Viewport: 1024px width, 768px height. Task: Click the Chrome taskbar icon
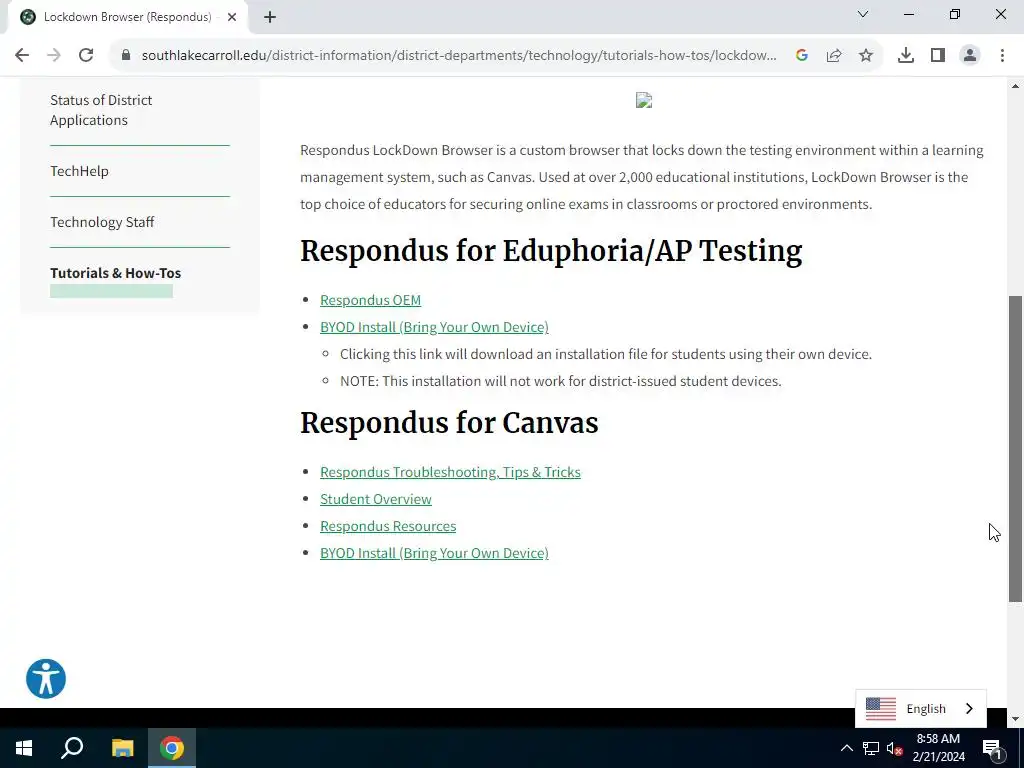point(172,748)
